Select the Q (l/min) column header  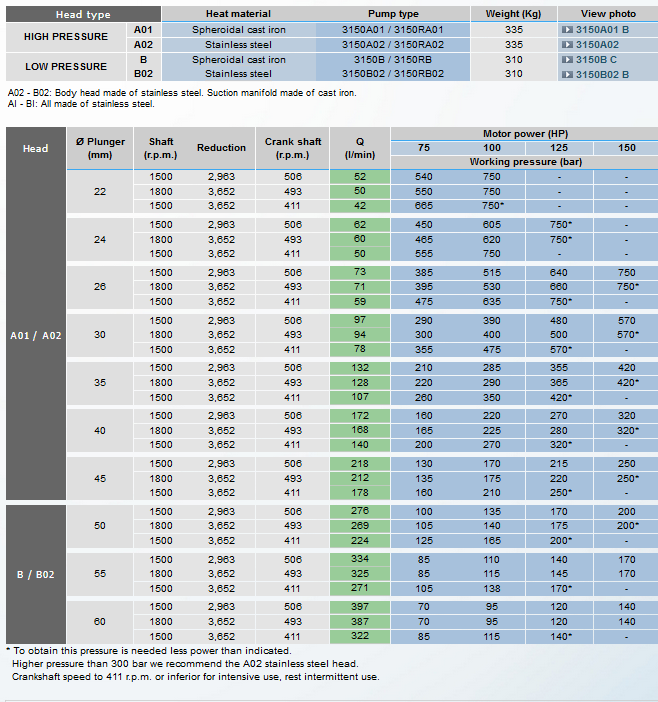(359, 148)
